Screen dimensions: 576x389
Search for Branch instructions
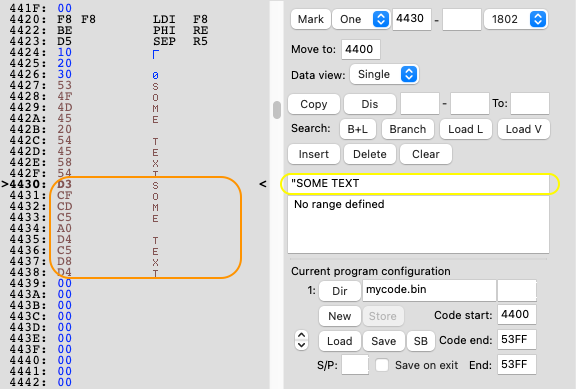click(408, 129)
